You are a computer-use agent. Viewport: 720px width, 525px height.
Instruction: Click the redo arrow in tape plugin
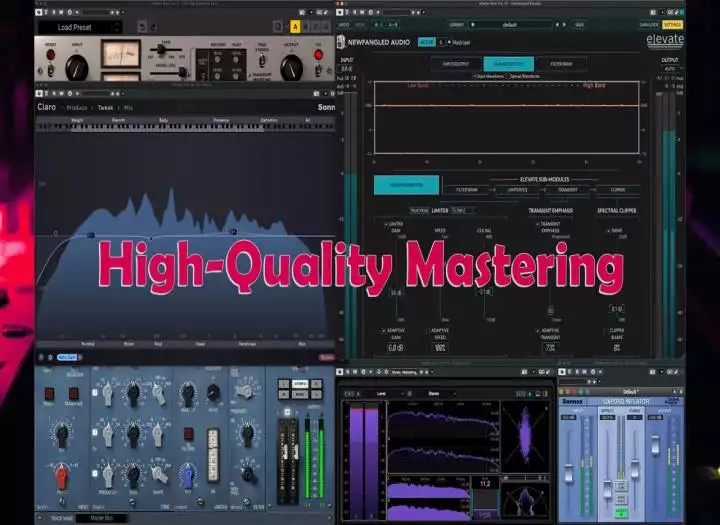154,27
